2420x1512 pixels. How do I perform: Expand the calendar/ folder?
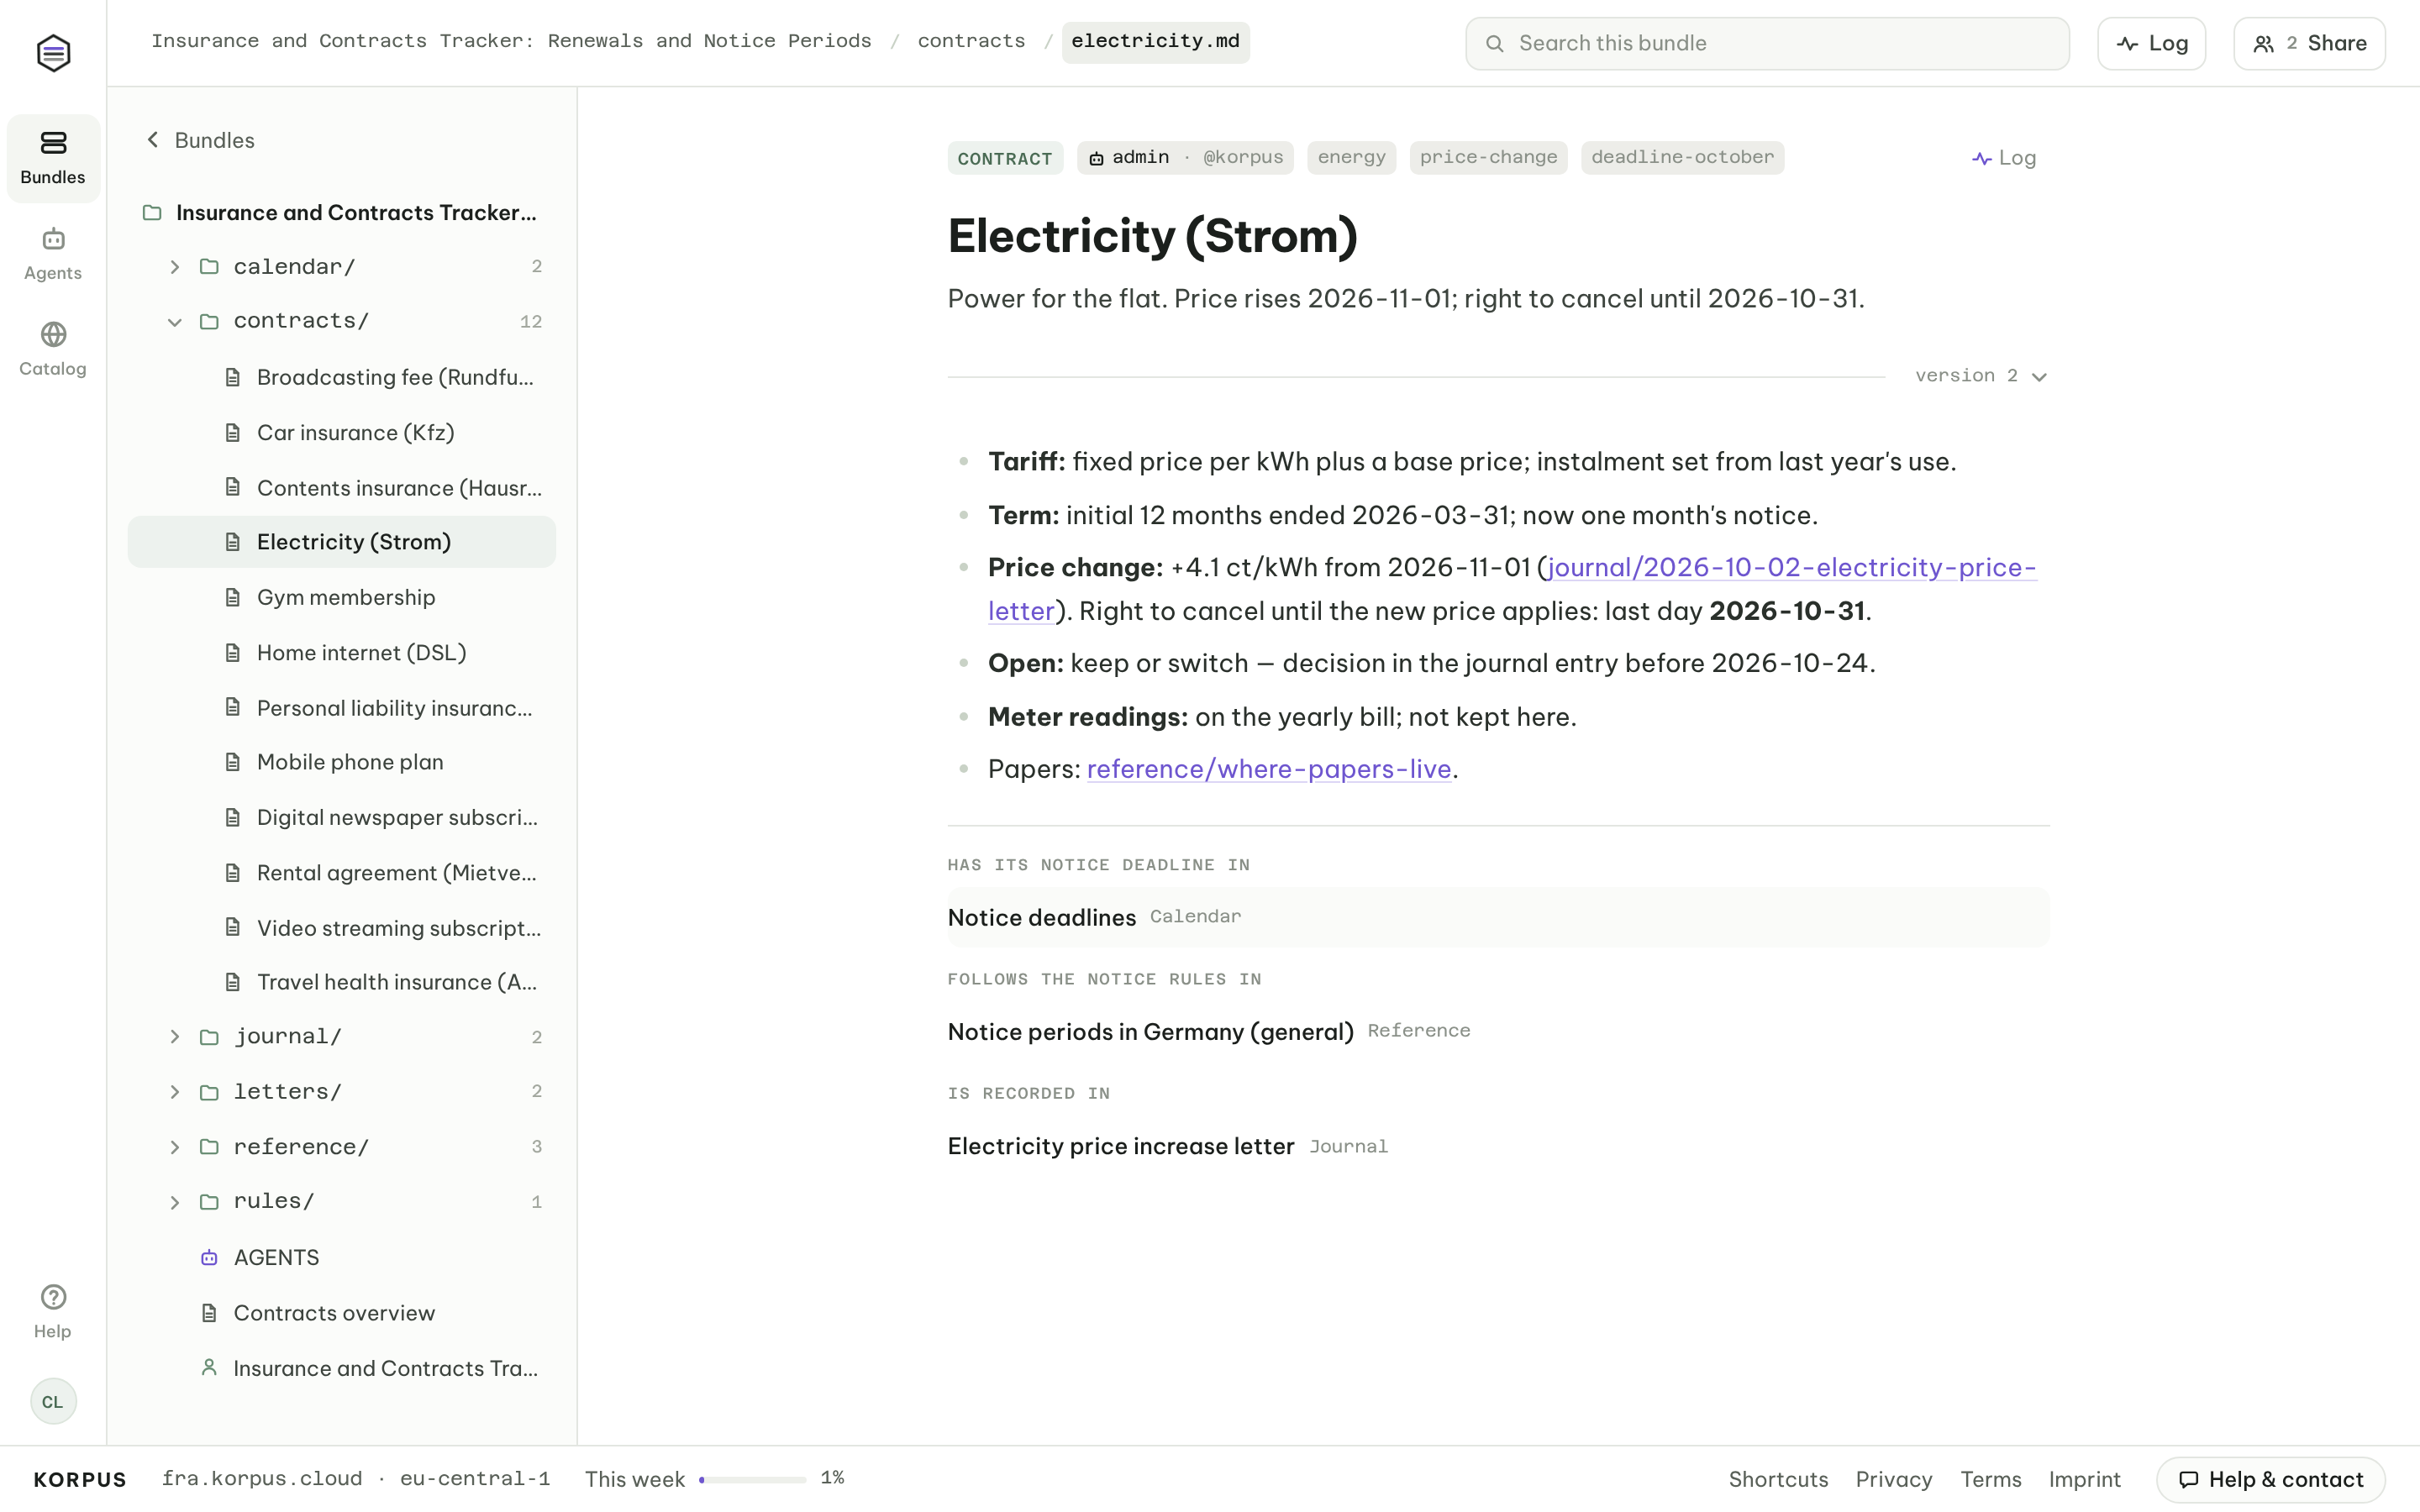click(174, 266)
